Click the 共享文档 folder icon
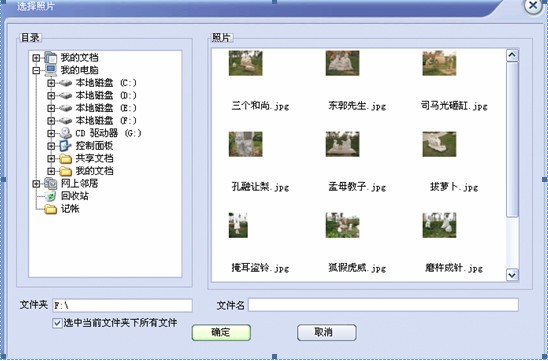 click(x=65, y=159)
